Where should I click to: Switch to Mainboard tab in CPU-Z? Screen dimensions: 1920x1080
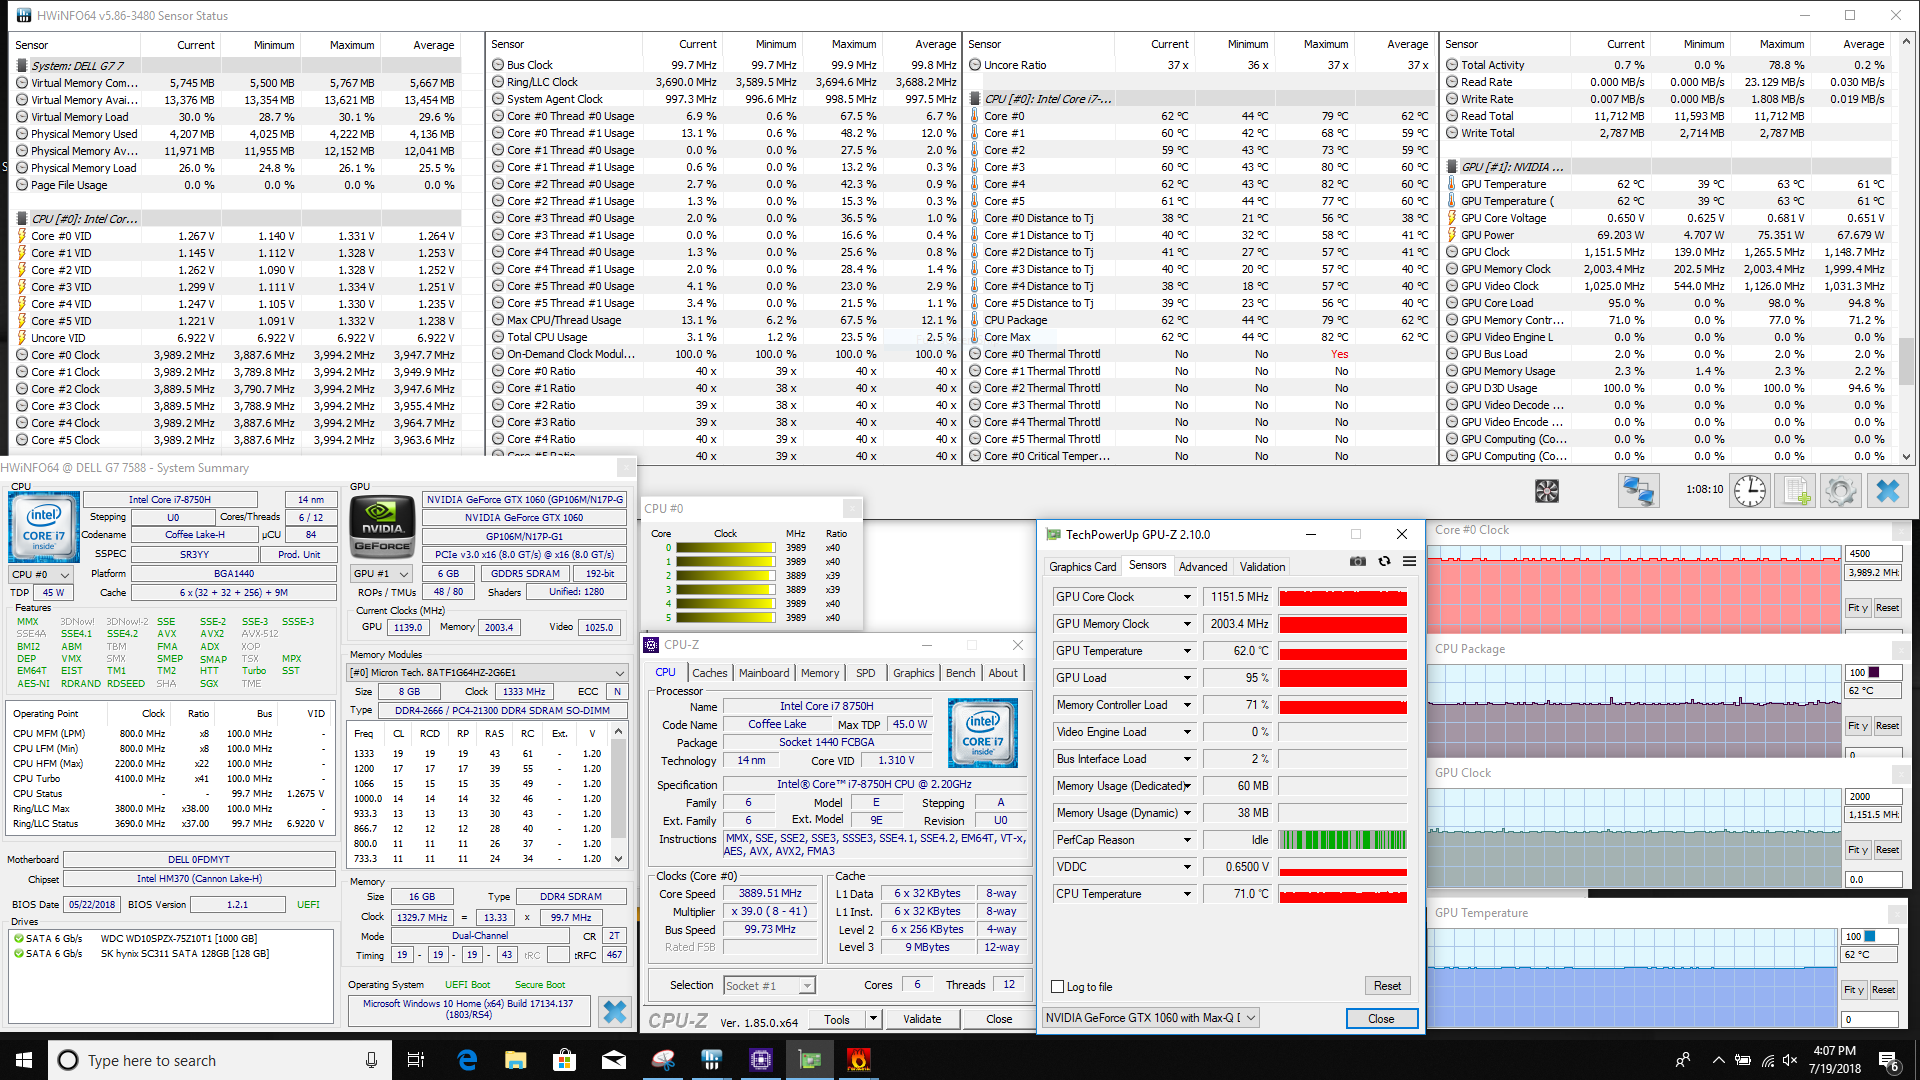coord(764,673)
